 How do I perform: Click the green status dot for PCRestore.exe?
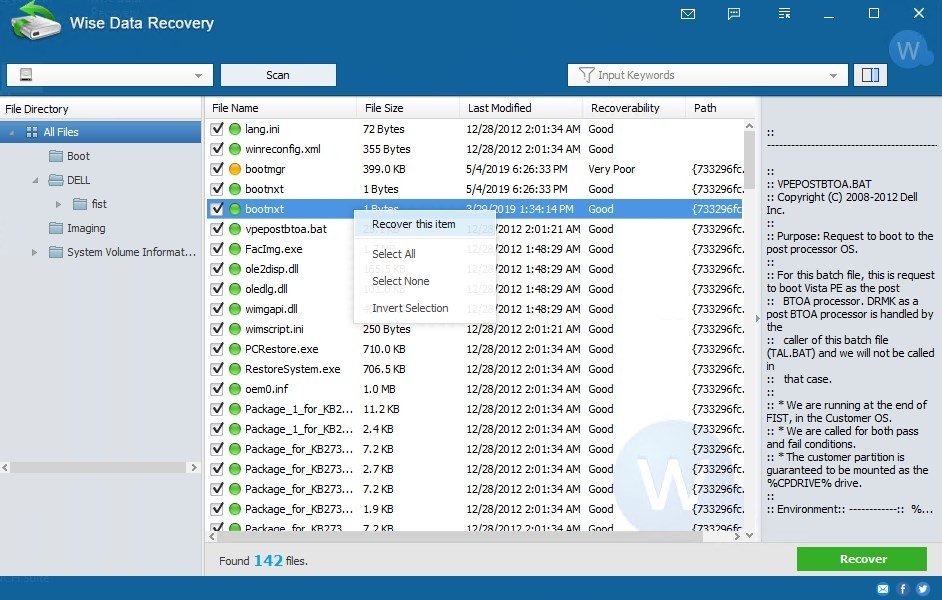235,349
